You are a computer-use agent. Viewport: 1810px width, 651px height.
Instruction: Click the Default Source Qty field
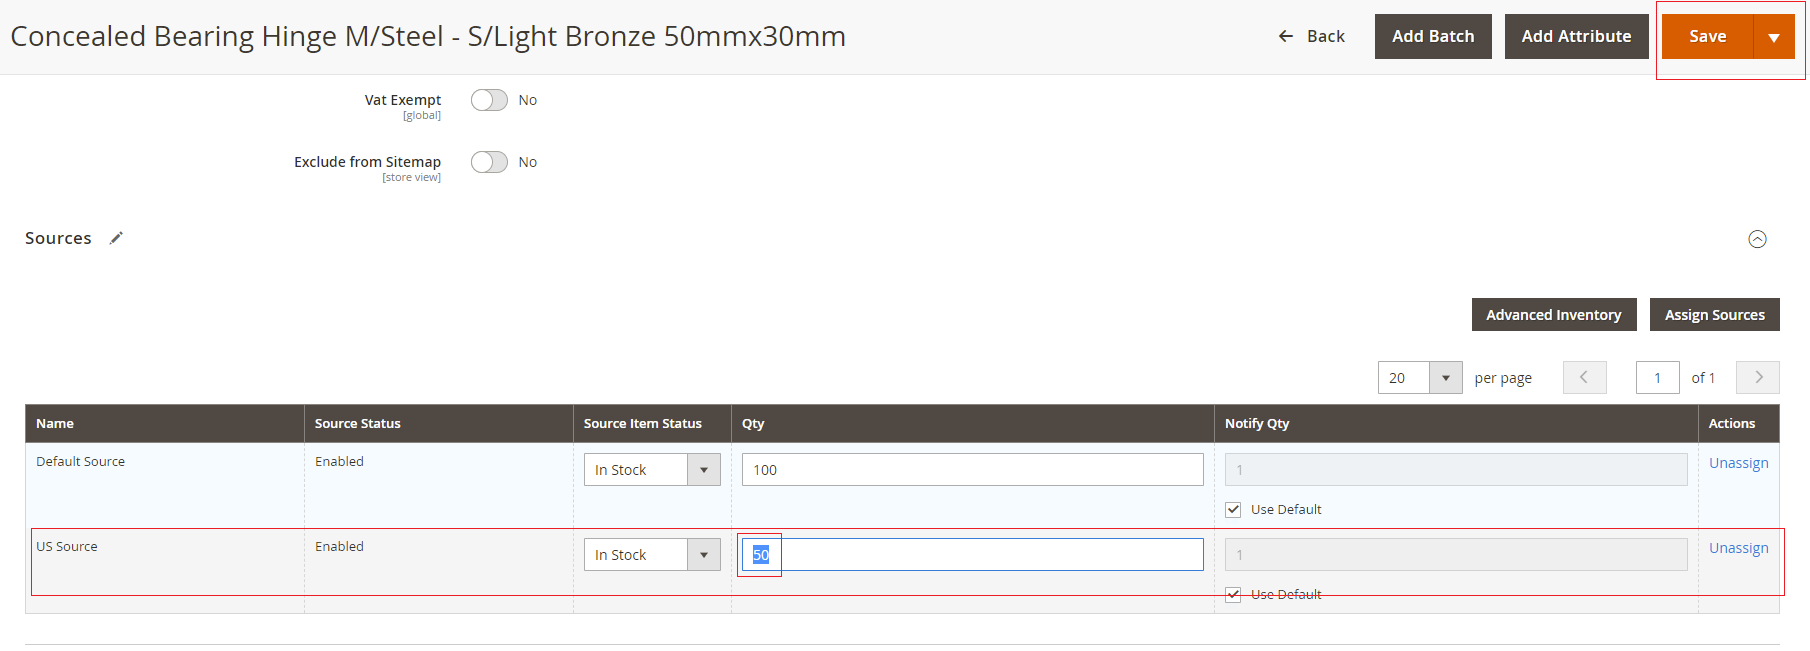coord(972,470)
